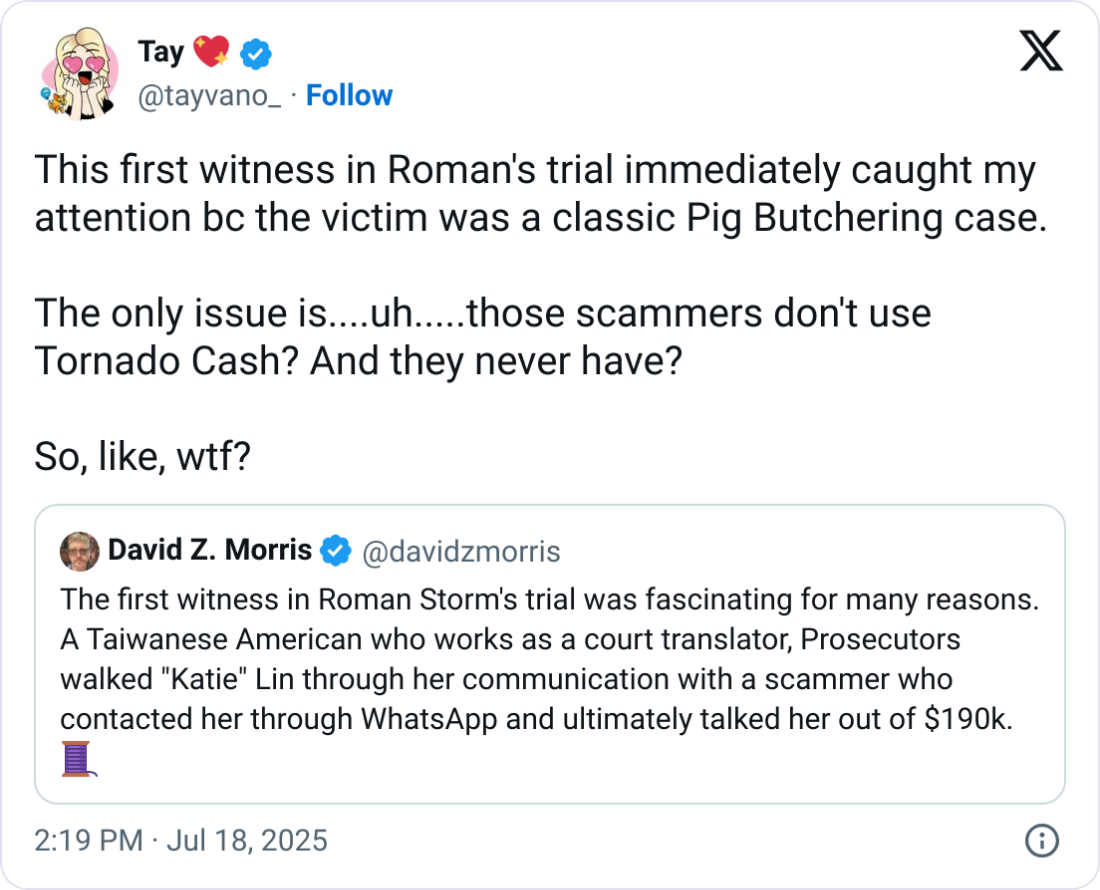Image resolution: width=1100 pixels, height=890 pixels.
Task: Open the X logo link
Action: tap(1041, 52)
